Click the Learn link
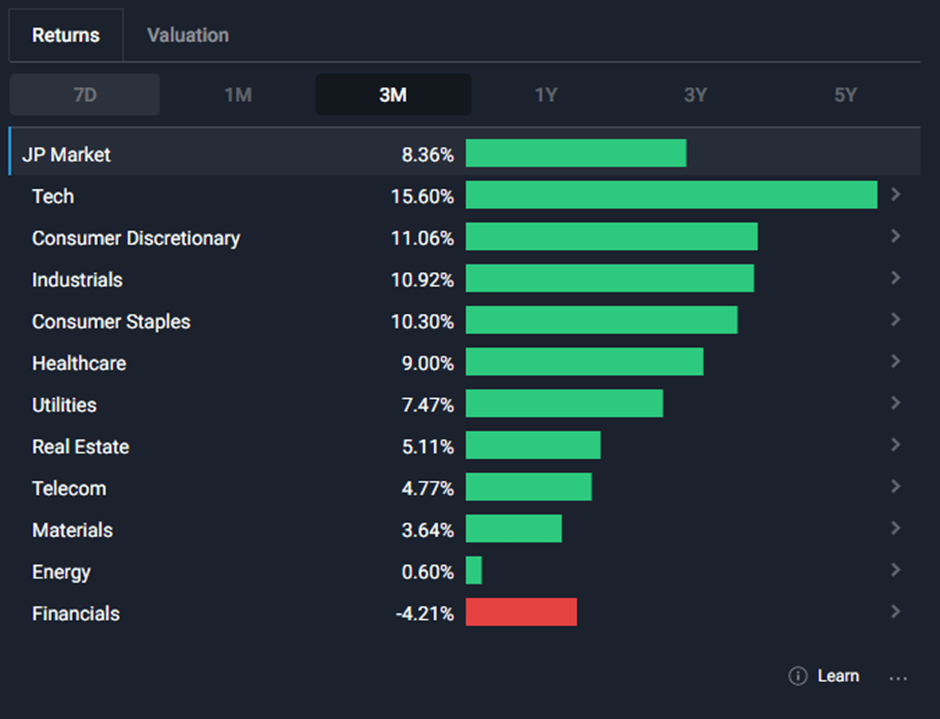This screenshot has width=940, height=719. click(x=838, y=676)
